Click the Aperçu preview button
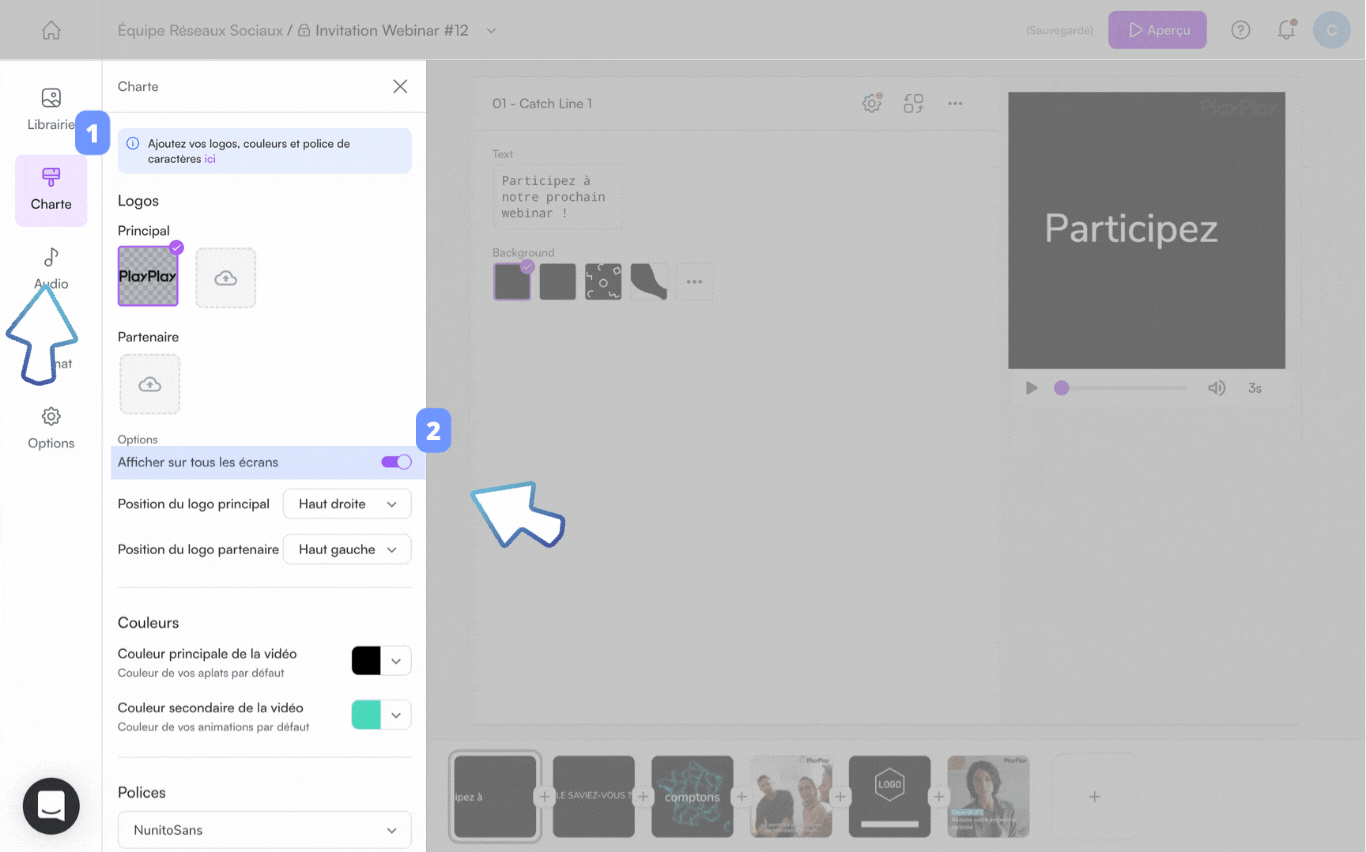 [1157, 30]
